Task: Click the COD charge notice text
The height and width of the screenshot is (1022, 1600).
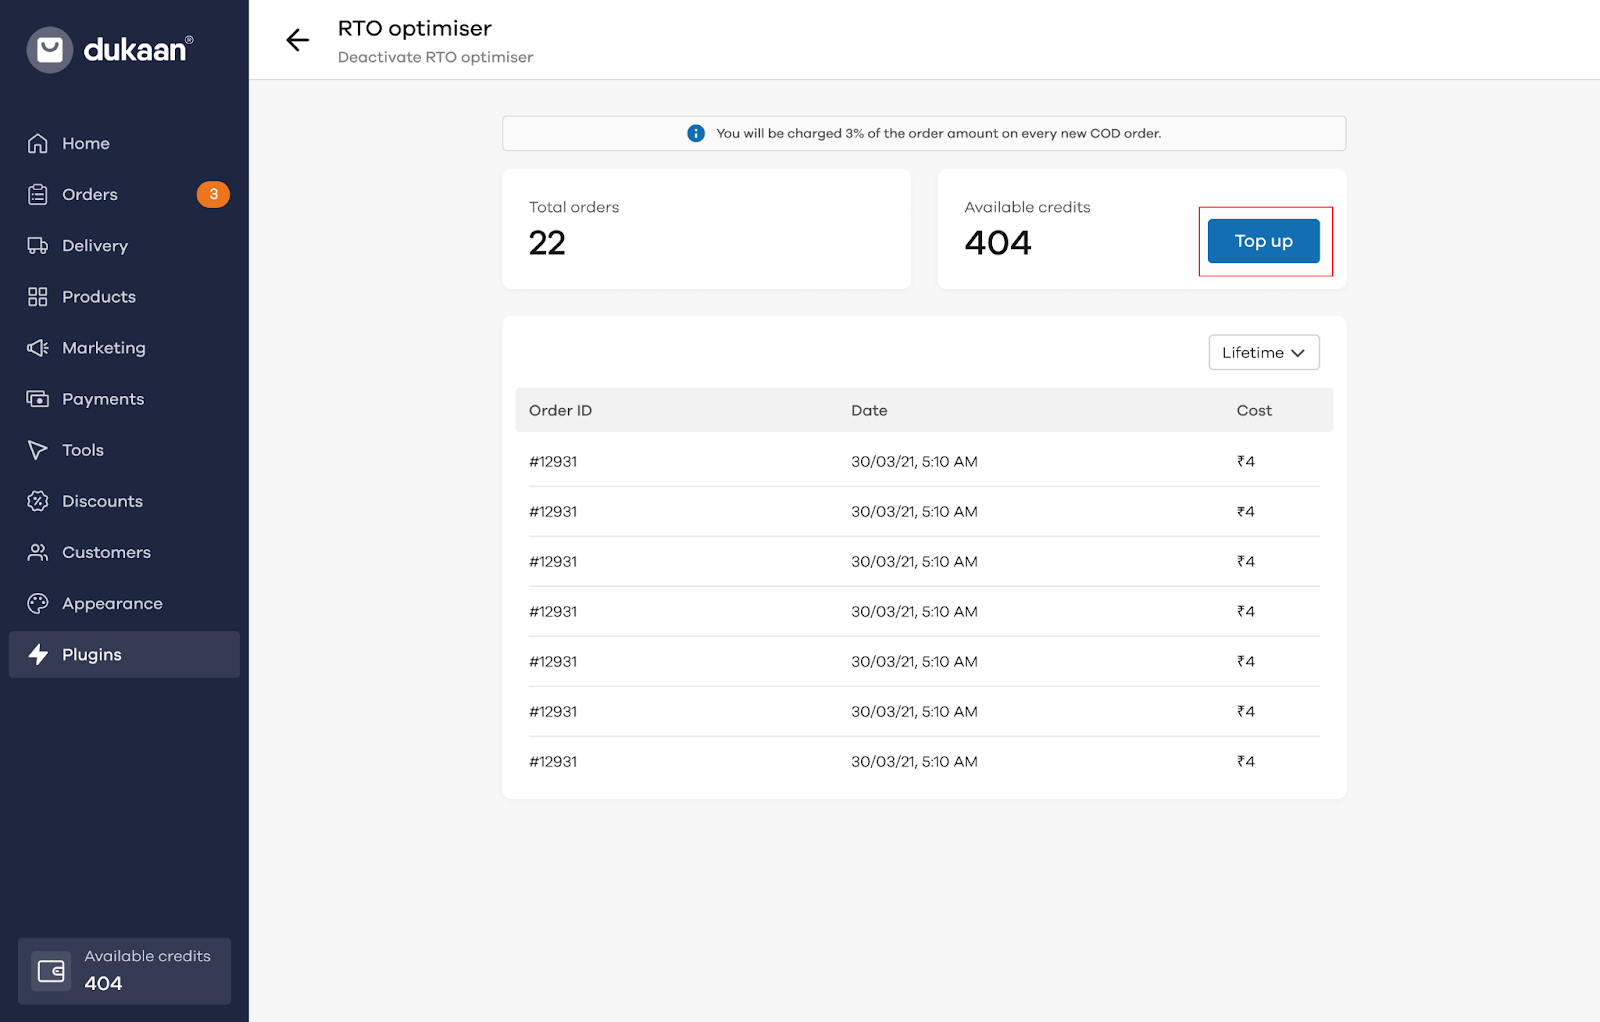Action: click(x=938, y=133)
